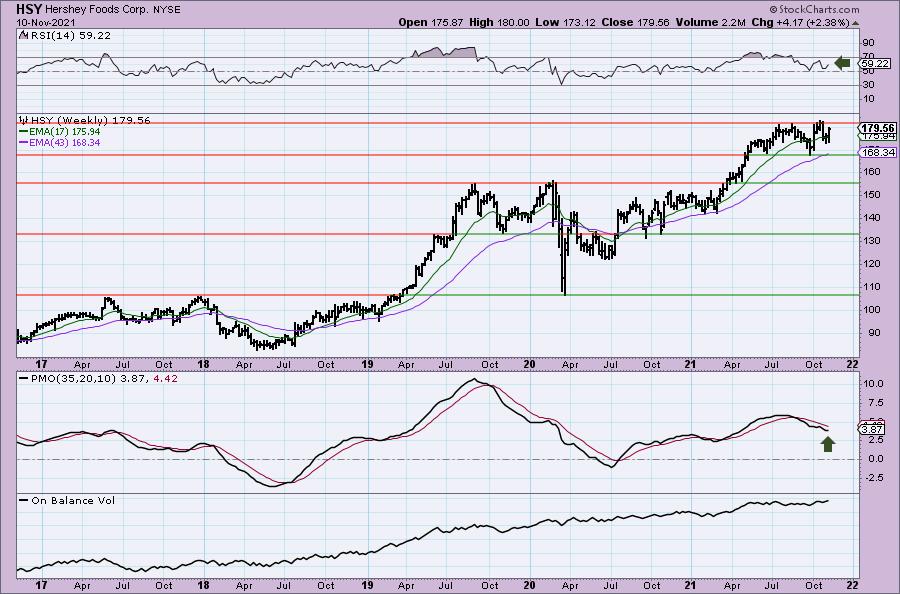Click the 150 price axis label
Screen dimensions: 900x594
870,195
